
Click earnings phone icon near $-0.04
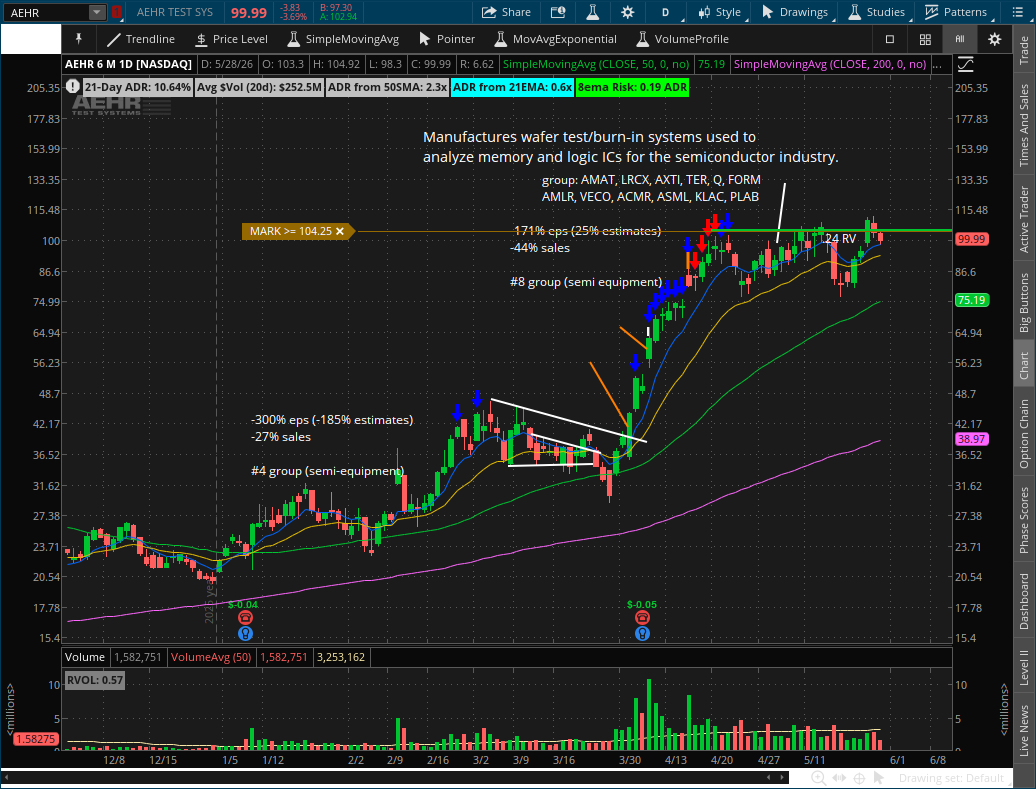245,617
